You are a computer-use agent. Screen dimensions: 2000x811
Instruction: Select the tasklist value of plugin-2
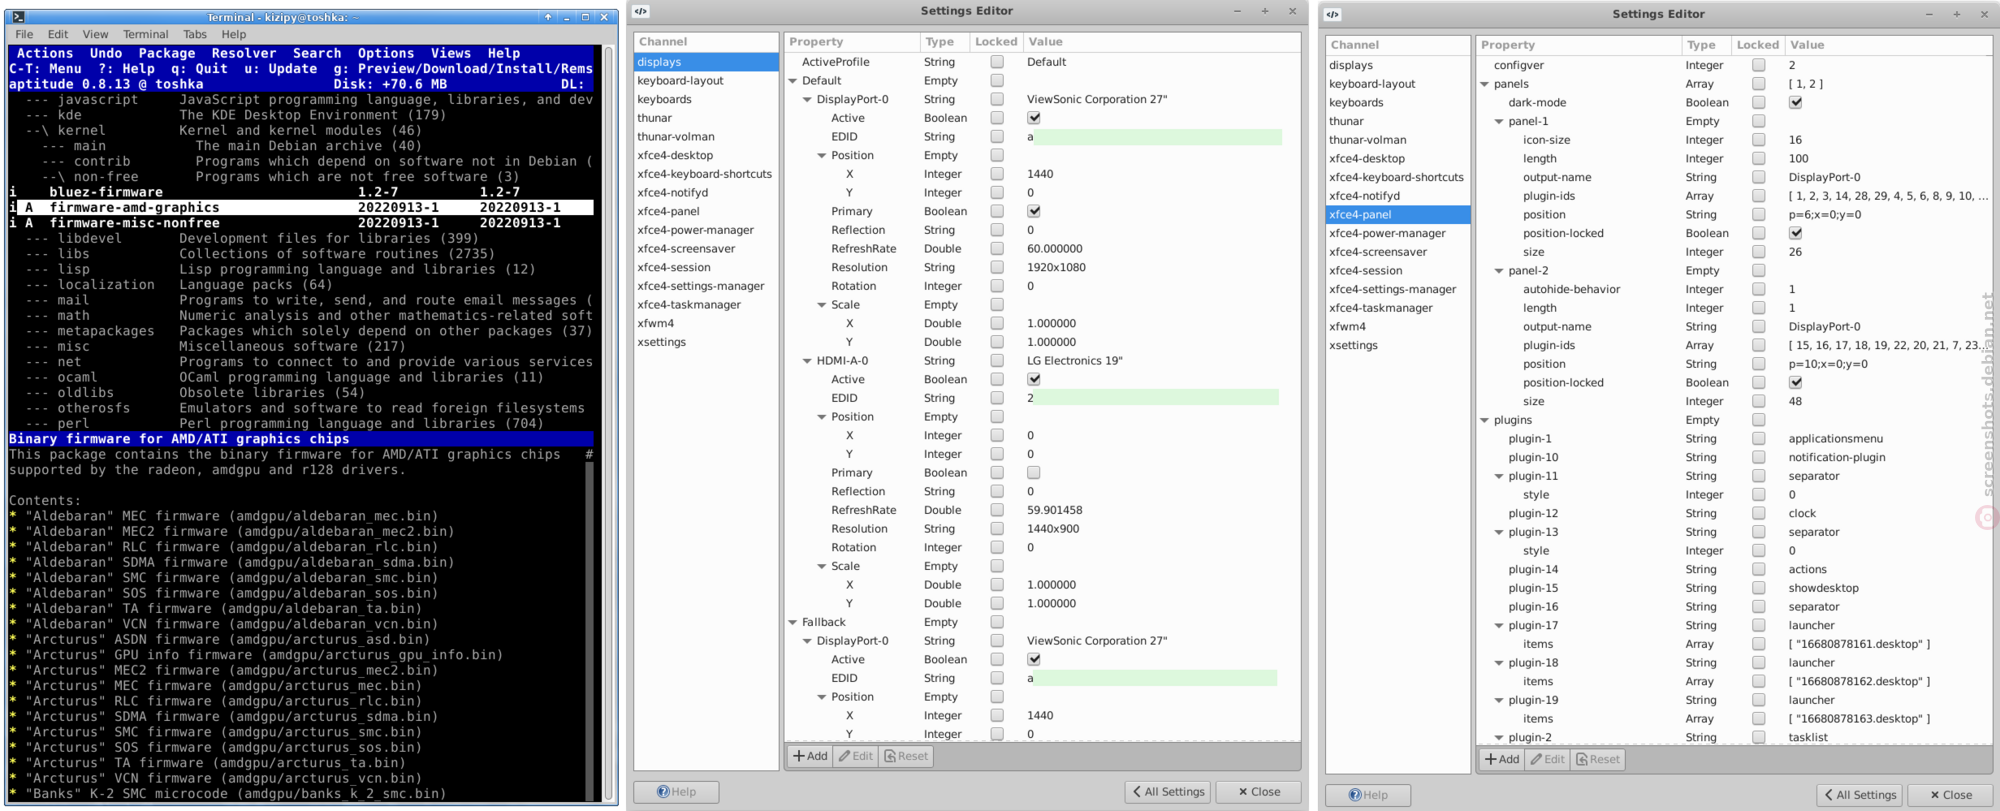1808,738
